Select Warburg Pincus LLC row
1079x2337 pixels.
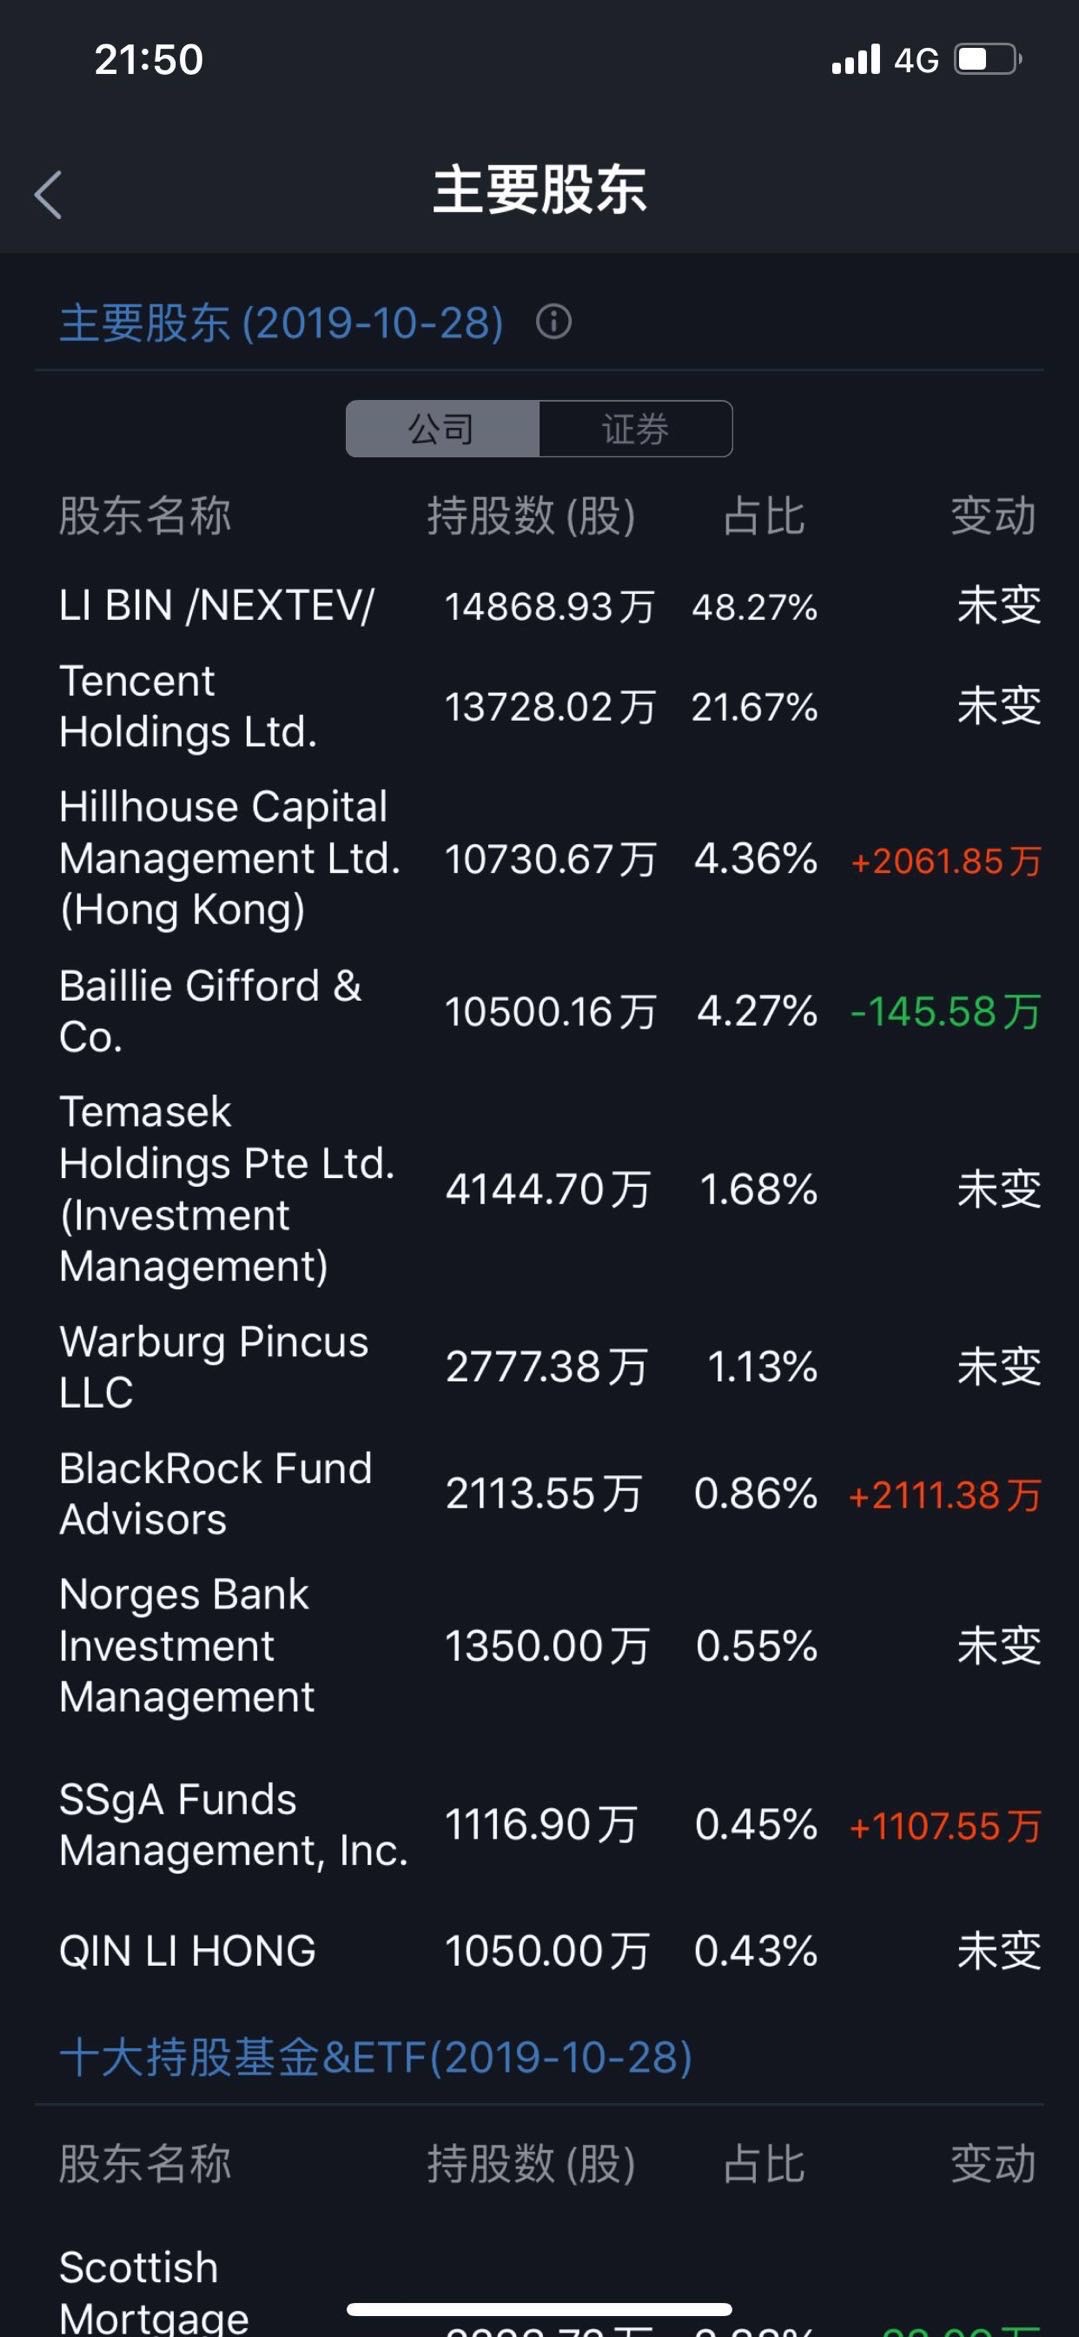point(539,1367)
